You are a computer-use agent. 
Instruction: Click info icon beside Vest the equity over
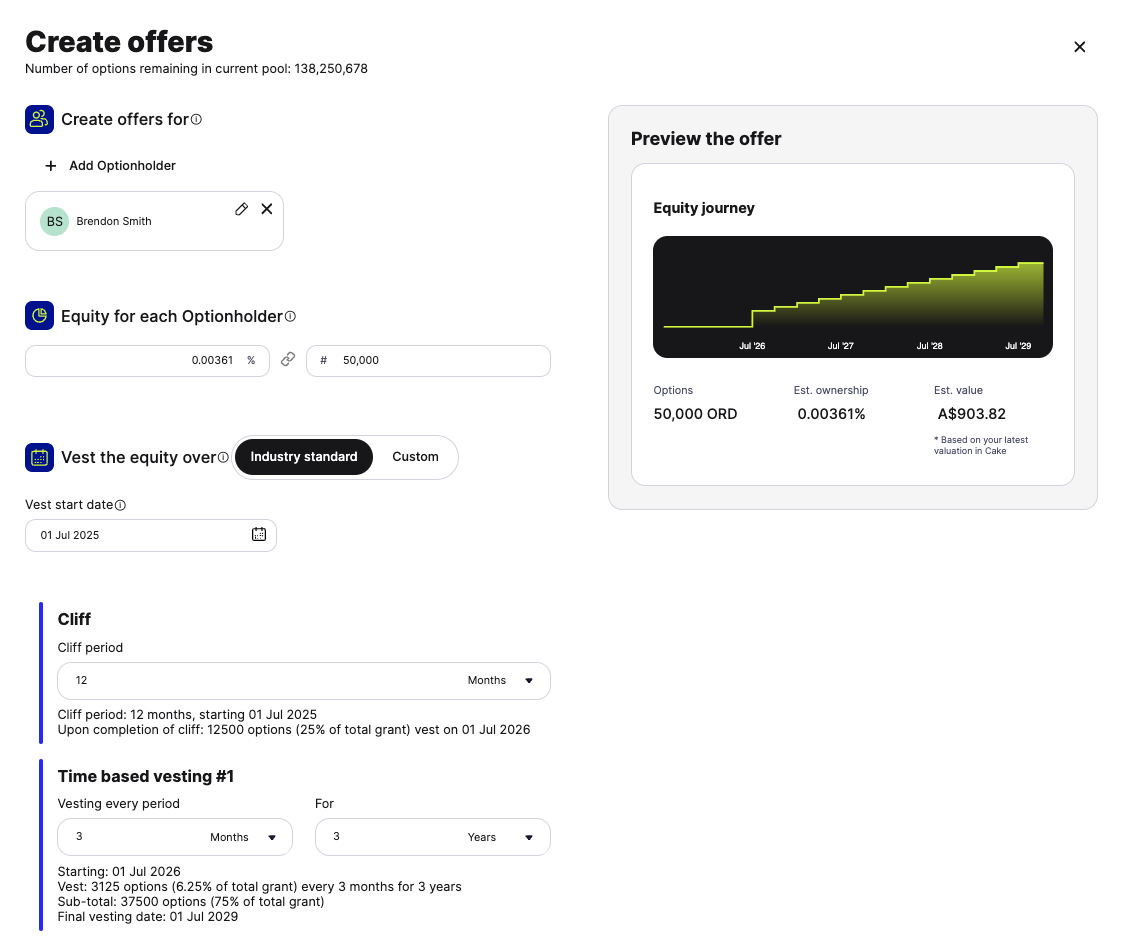[x=223, y=457]
